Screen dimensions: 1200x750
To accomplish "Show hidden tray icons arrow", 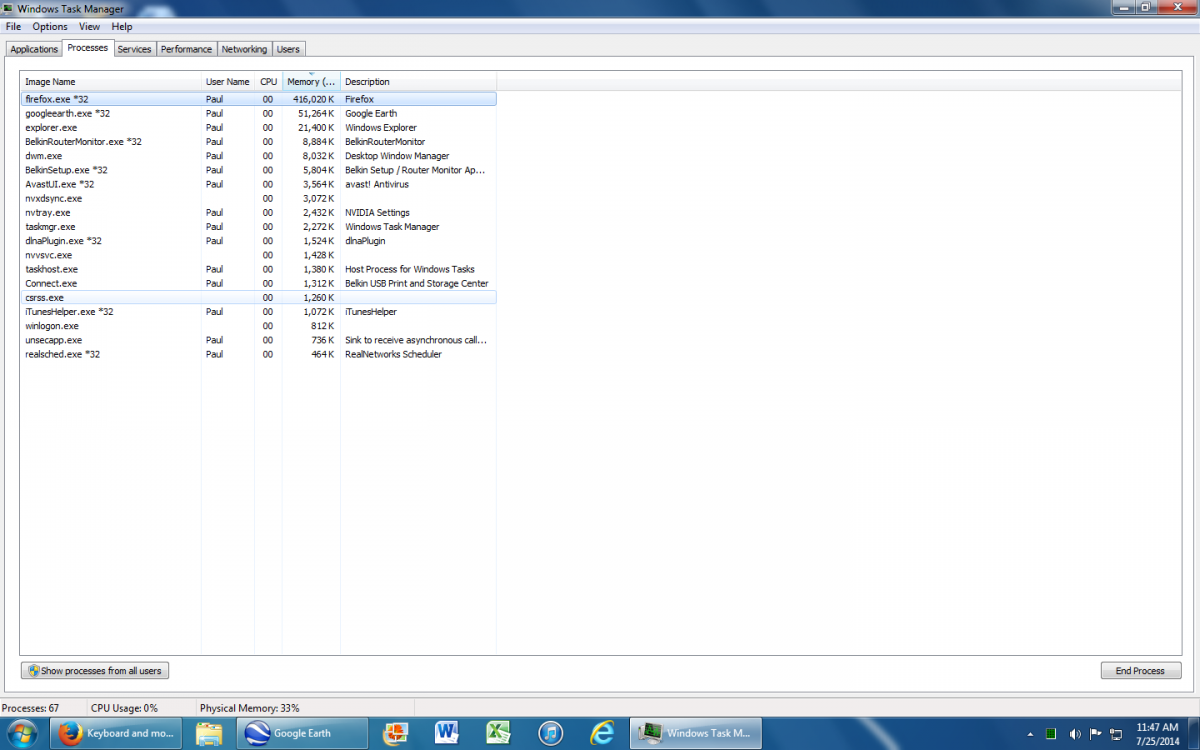I will [x=1029, y=733].
